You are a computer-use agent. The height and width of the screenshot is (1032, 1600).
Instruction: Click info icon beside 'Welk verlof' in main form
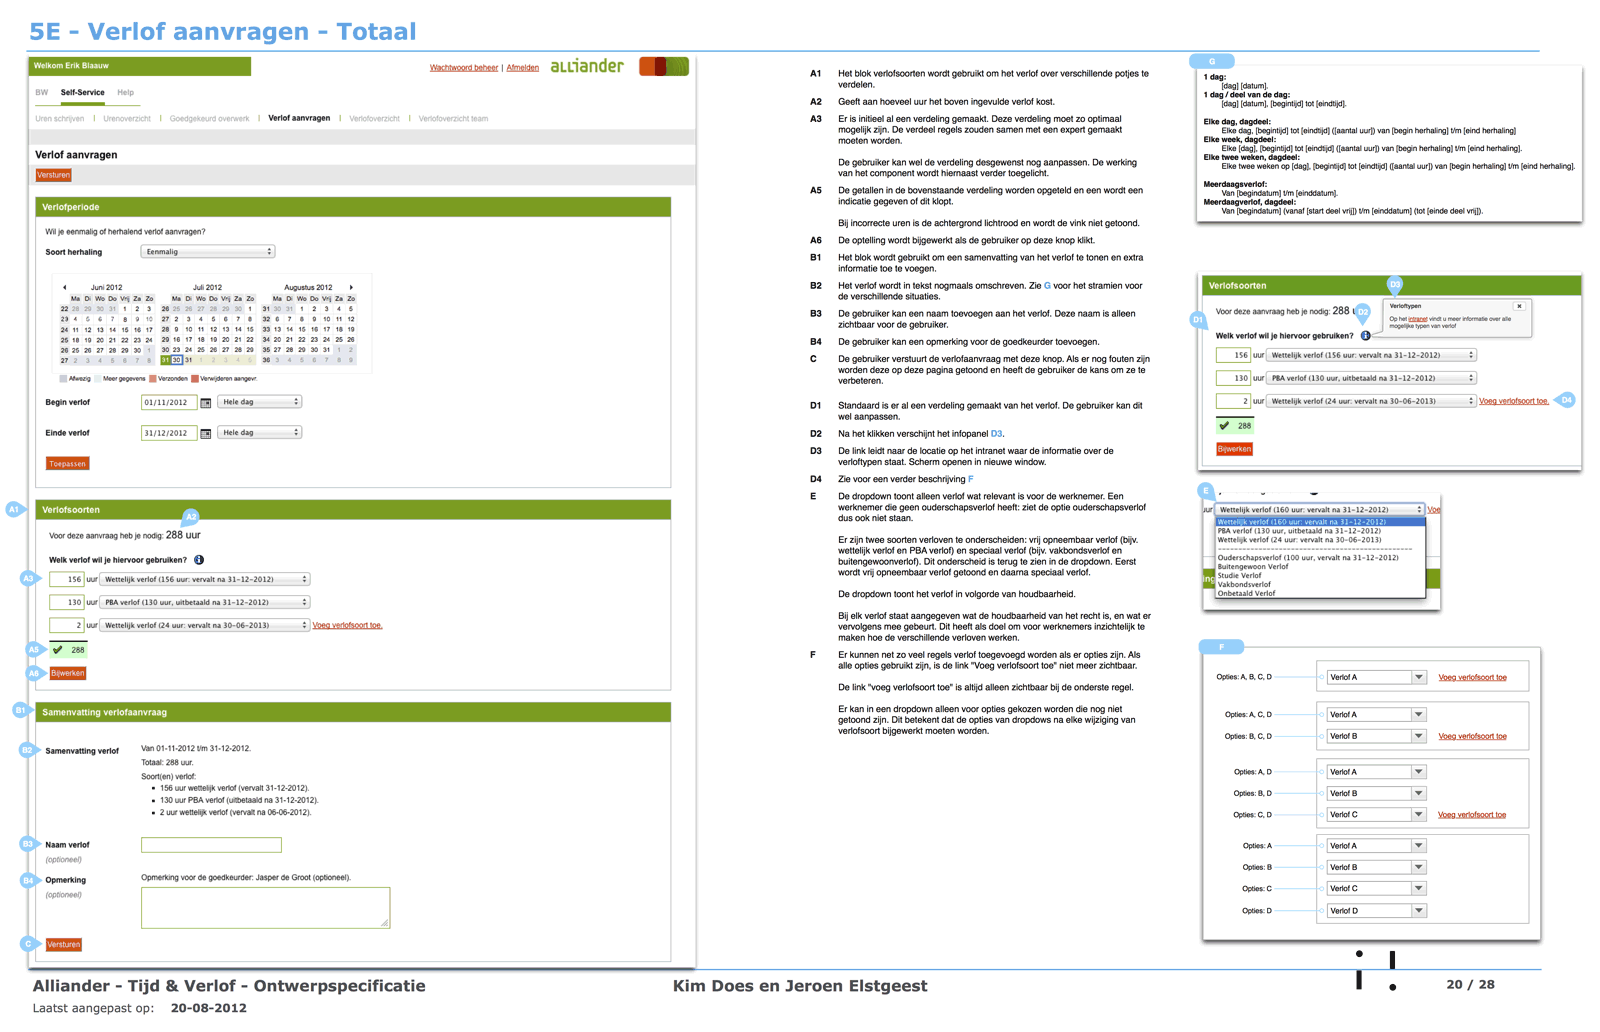199,560
